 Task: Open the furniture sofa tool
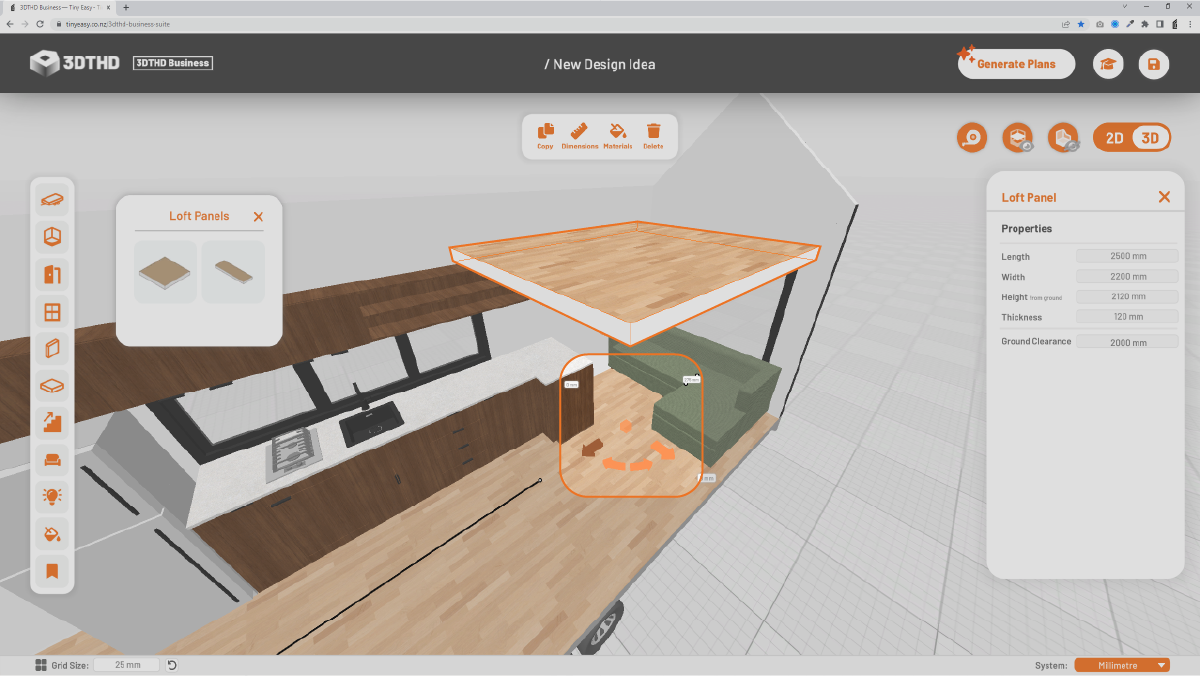click(52, 460)
